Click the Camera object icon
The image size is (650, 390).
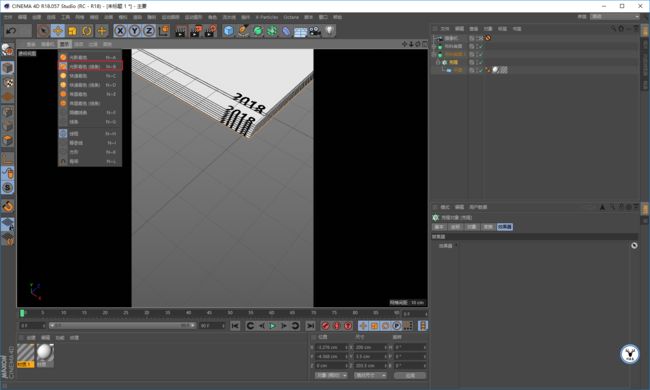tap(315, 31)
